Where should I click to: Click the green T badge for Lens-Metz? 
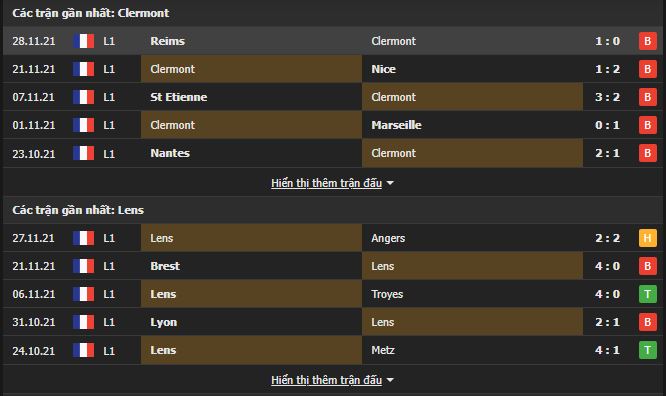[x=647, y=350]
